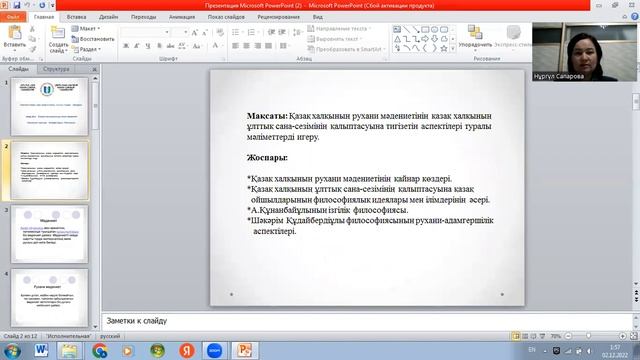Switch to the Вставка tab
The width and height of the screenshot is (640, 360).
(x=76, y=17)
